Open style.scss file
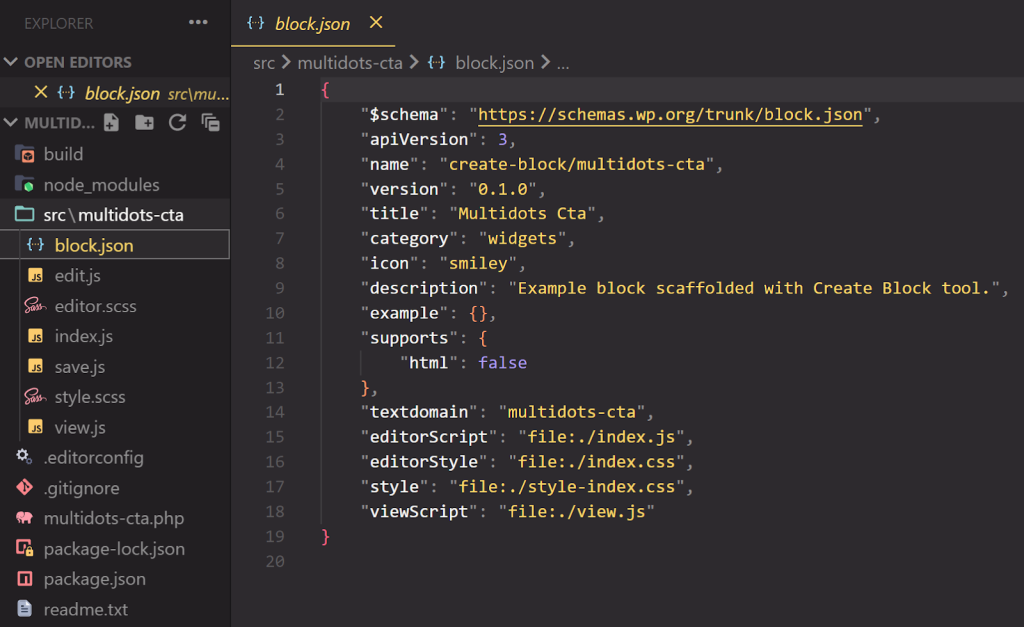The image size is (1024, 627). click(x=90, y=397)
